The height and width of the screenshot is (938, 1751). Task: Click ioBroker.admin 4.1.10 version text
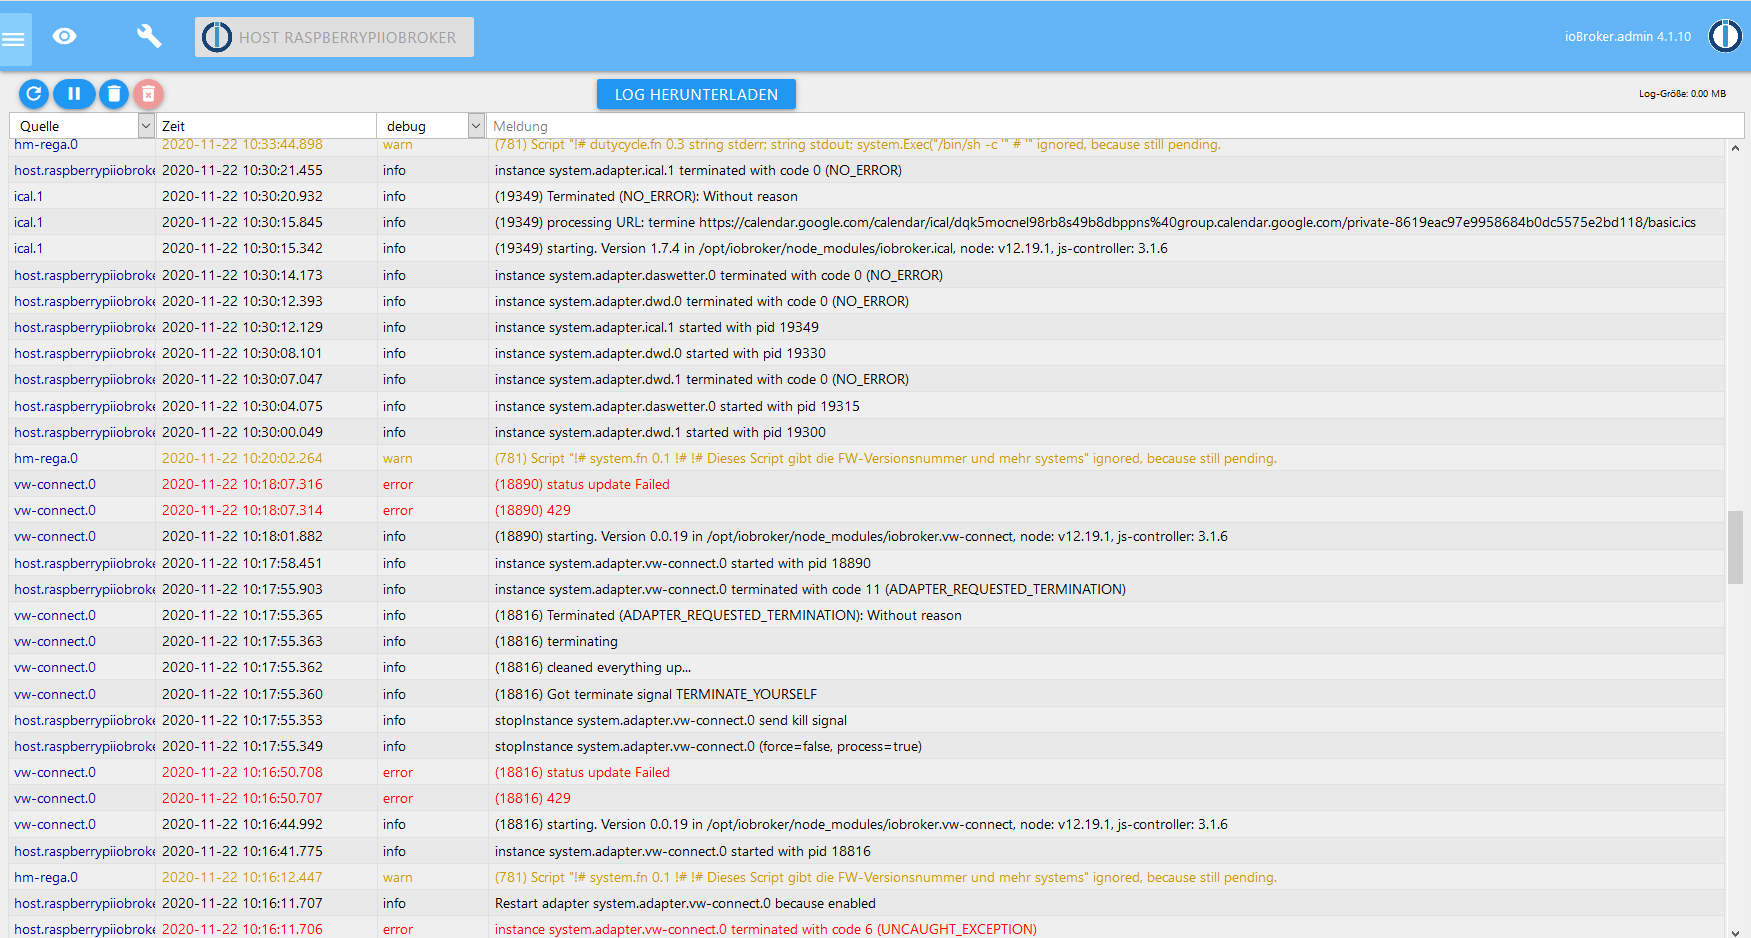tap(1628, 36)
